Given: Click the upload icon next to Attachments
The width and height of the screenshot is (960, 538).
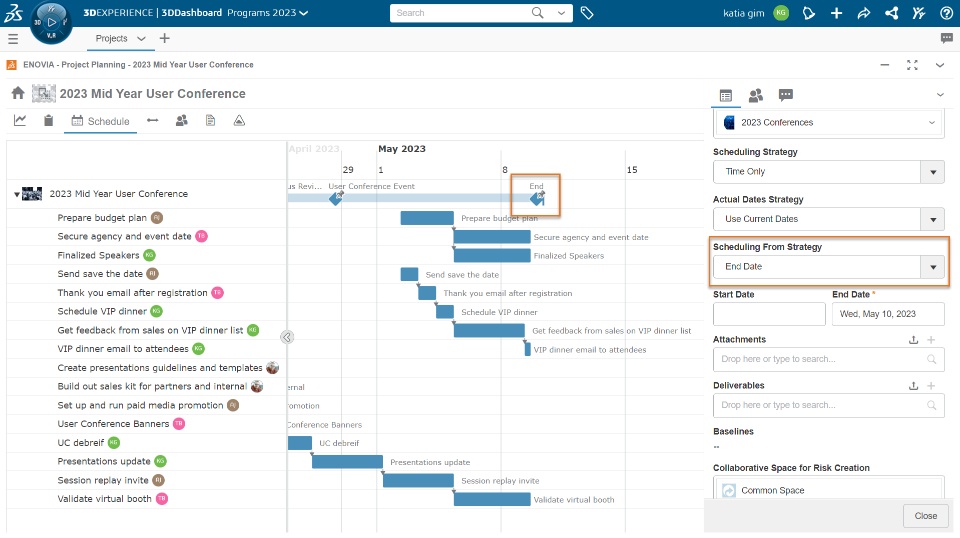Looking at the screenshot, I should pyautogui.click(x=912, y=340).
